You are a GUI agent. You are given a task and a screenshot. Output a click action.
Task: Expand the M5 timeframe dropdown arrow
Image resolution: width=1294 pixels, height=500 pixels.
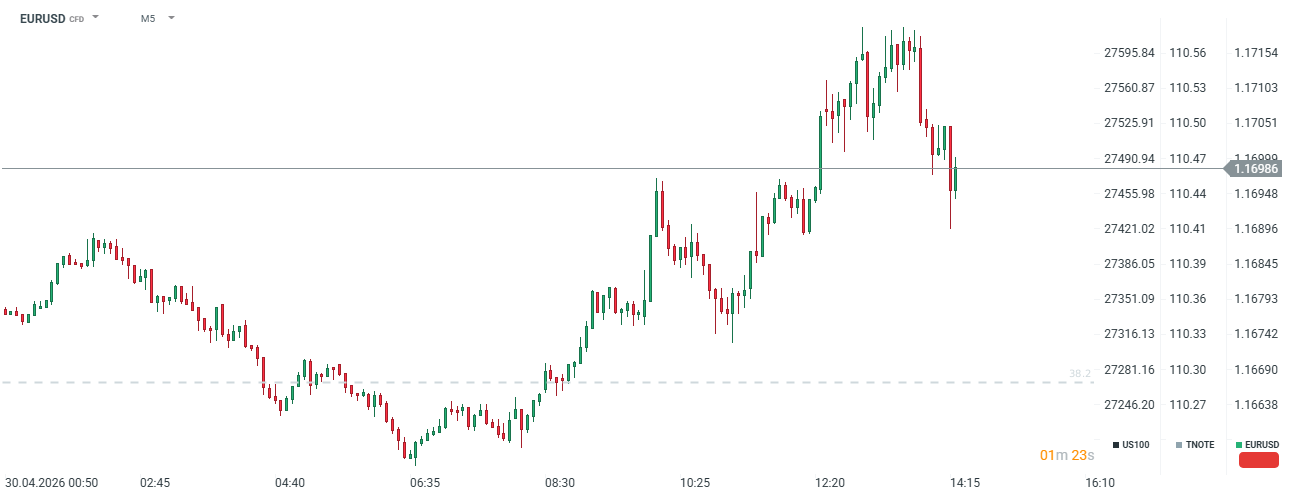[x=171, y=18]
